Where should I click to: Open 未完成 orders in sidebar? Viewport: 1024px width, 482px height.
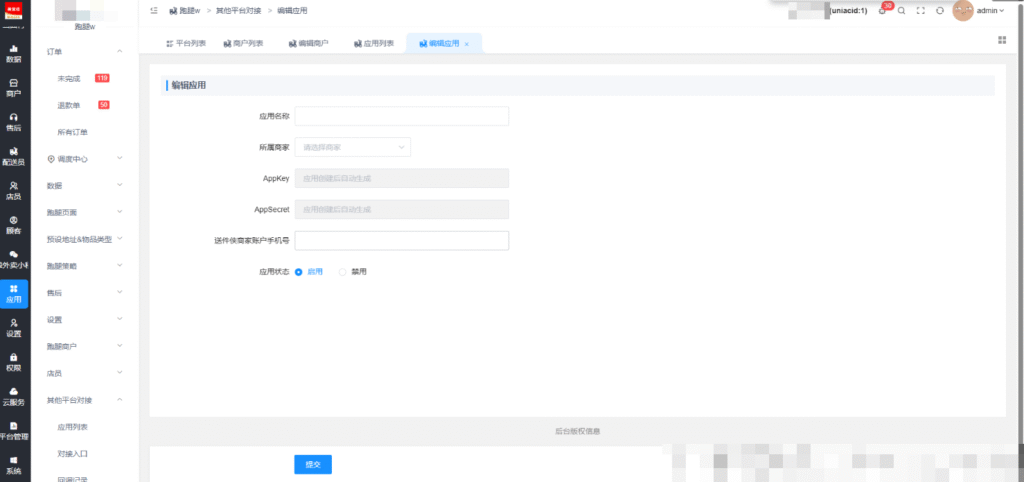70,78
